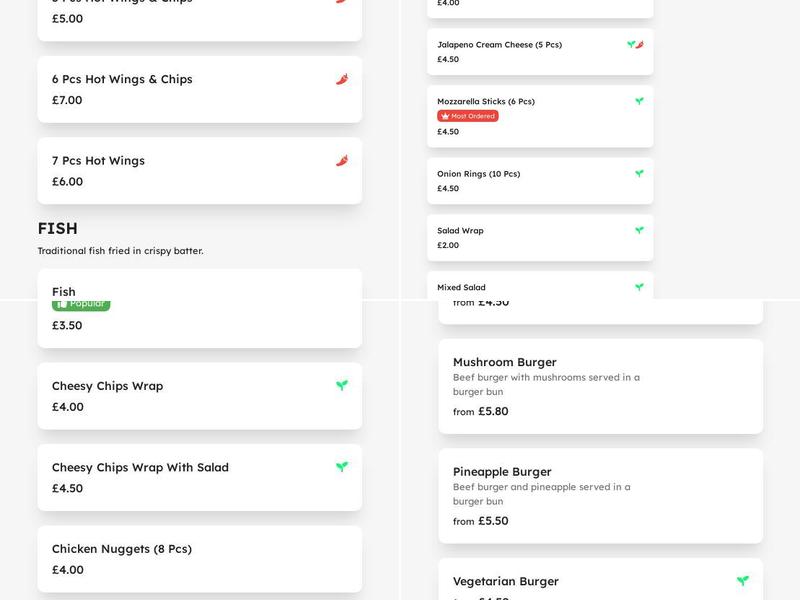This screenshot has height=600, width=800.
Task: Click the Salad Wrap menu item
Action: [540, 237]
